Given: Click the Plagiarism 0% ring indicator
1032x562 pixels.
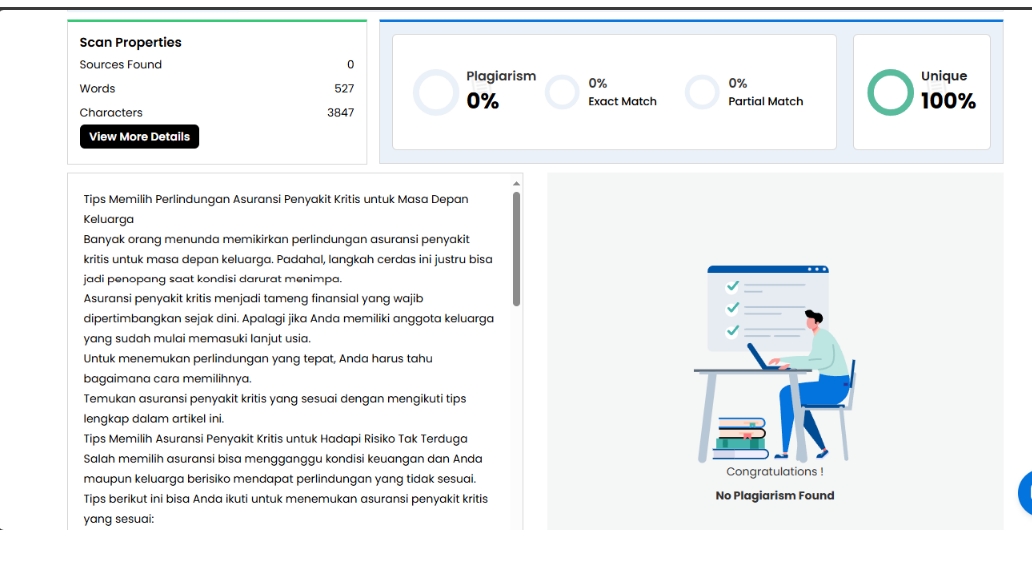Looking at the screenshot, I should (435, 92).
